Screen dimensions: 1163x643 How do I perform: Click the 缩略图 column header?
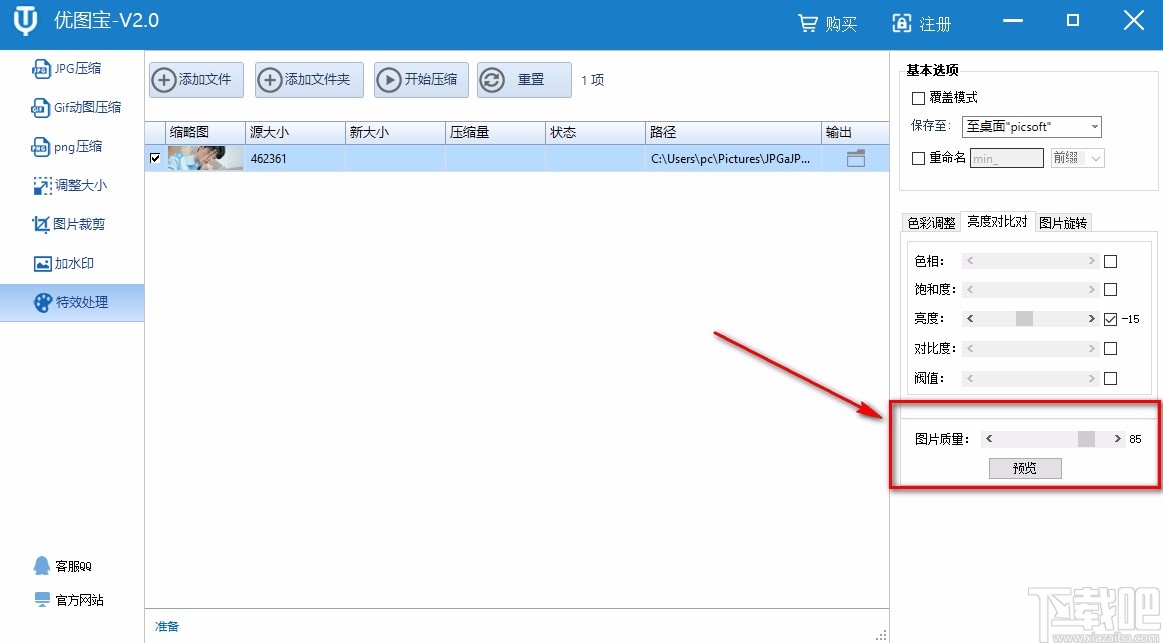click(205, 132)
